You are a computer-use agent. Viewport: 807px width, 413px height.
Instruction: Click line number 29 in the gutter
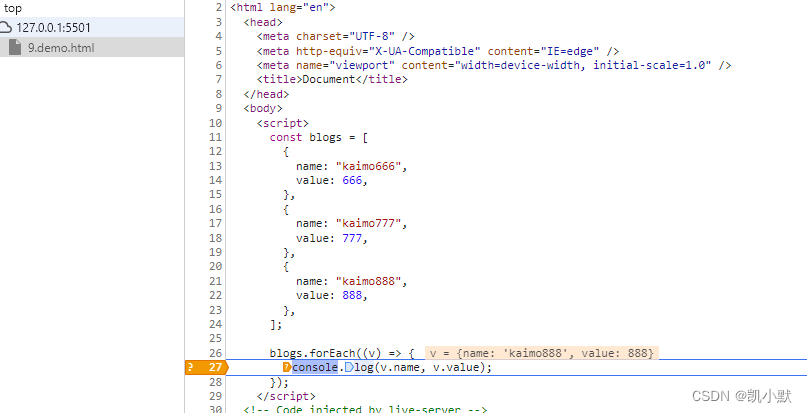point(216,397)
